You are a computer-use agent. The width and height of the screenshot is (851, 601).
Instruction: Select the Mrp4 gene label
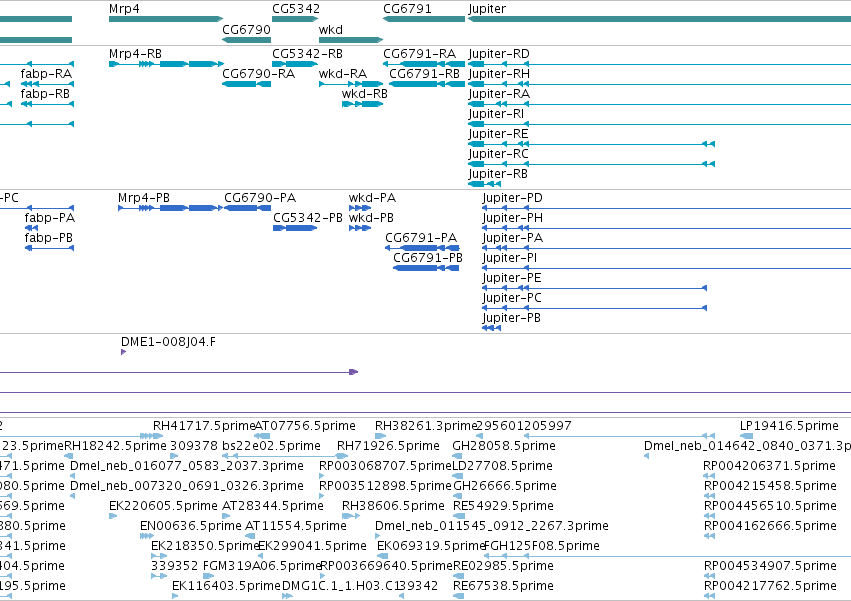124,9
